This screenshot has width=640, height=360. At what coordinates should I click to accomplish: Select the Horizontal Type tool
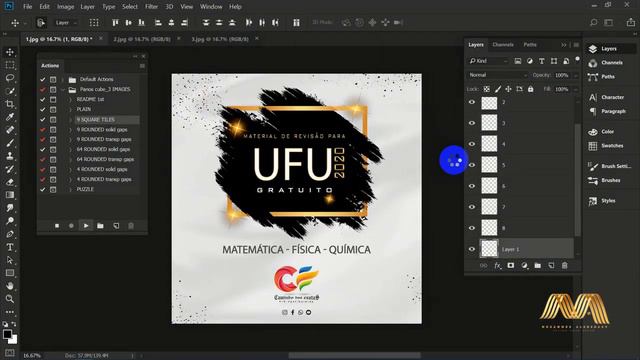tap(10, 247)
